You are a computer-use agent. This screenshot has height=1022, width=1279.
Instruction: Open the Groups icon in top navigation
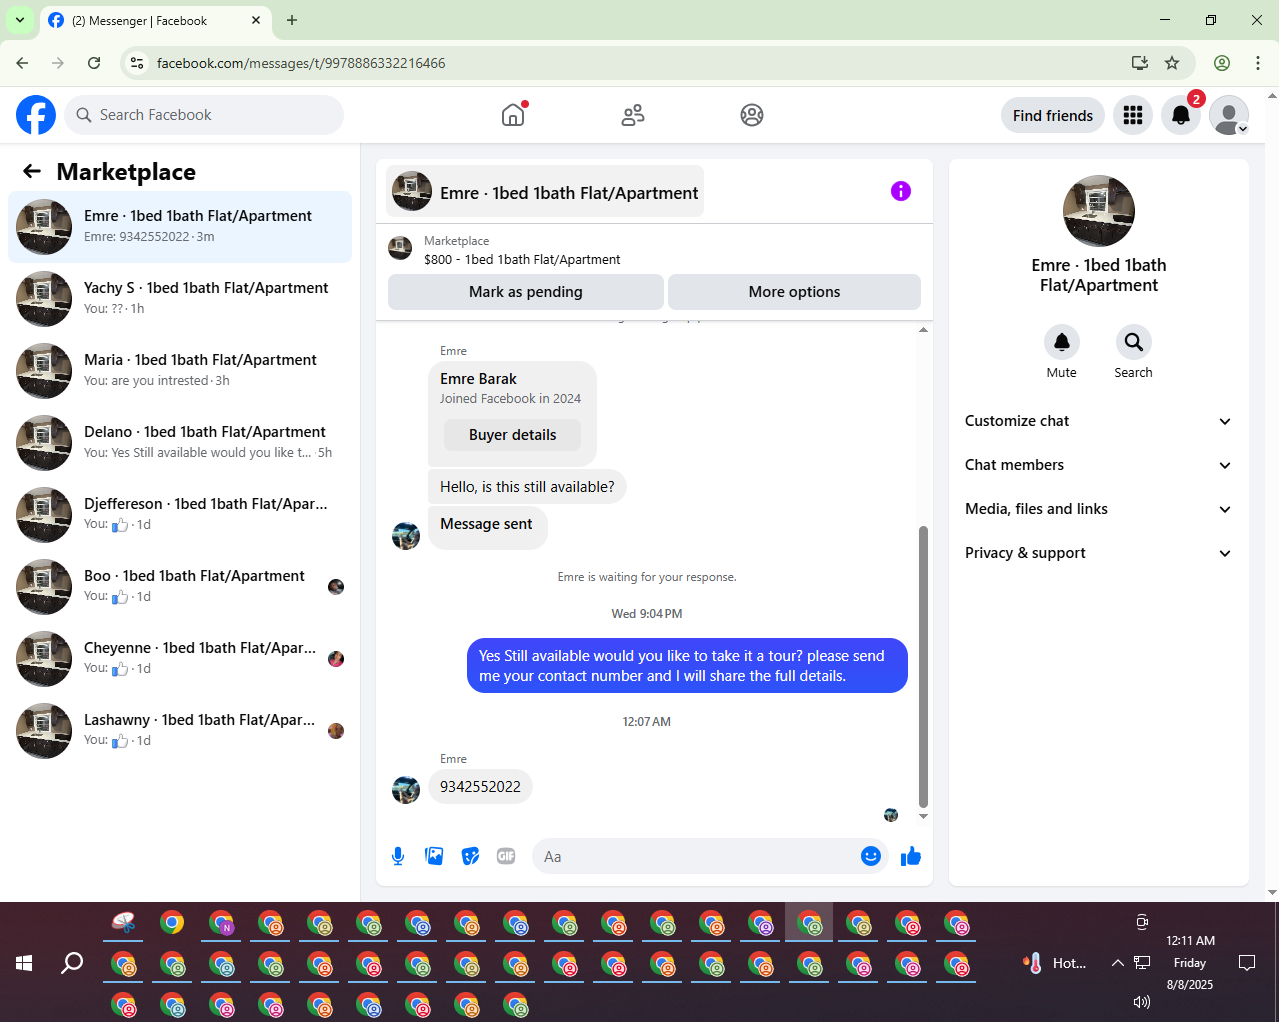point(752,115)
